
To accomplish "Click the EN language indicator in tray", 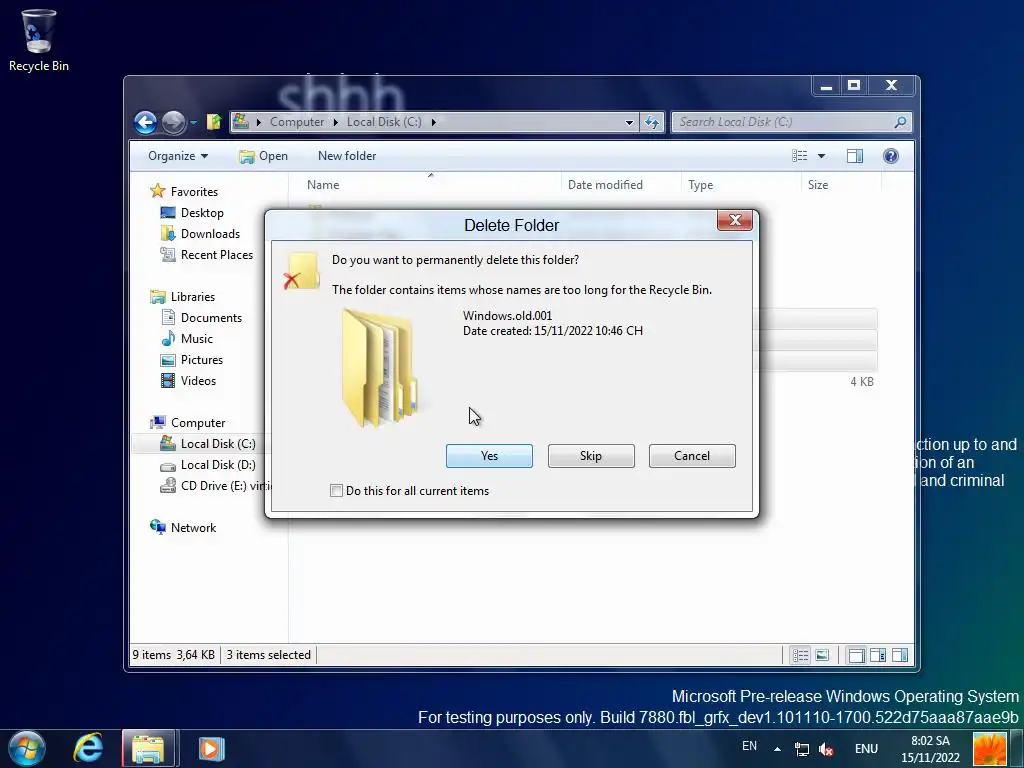I will tap(749, 746).
